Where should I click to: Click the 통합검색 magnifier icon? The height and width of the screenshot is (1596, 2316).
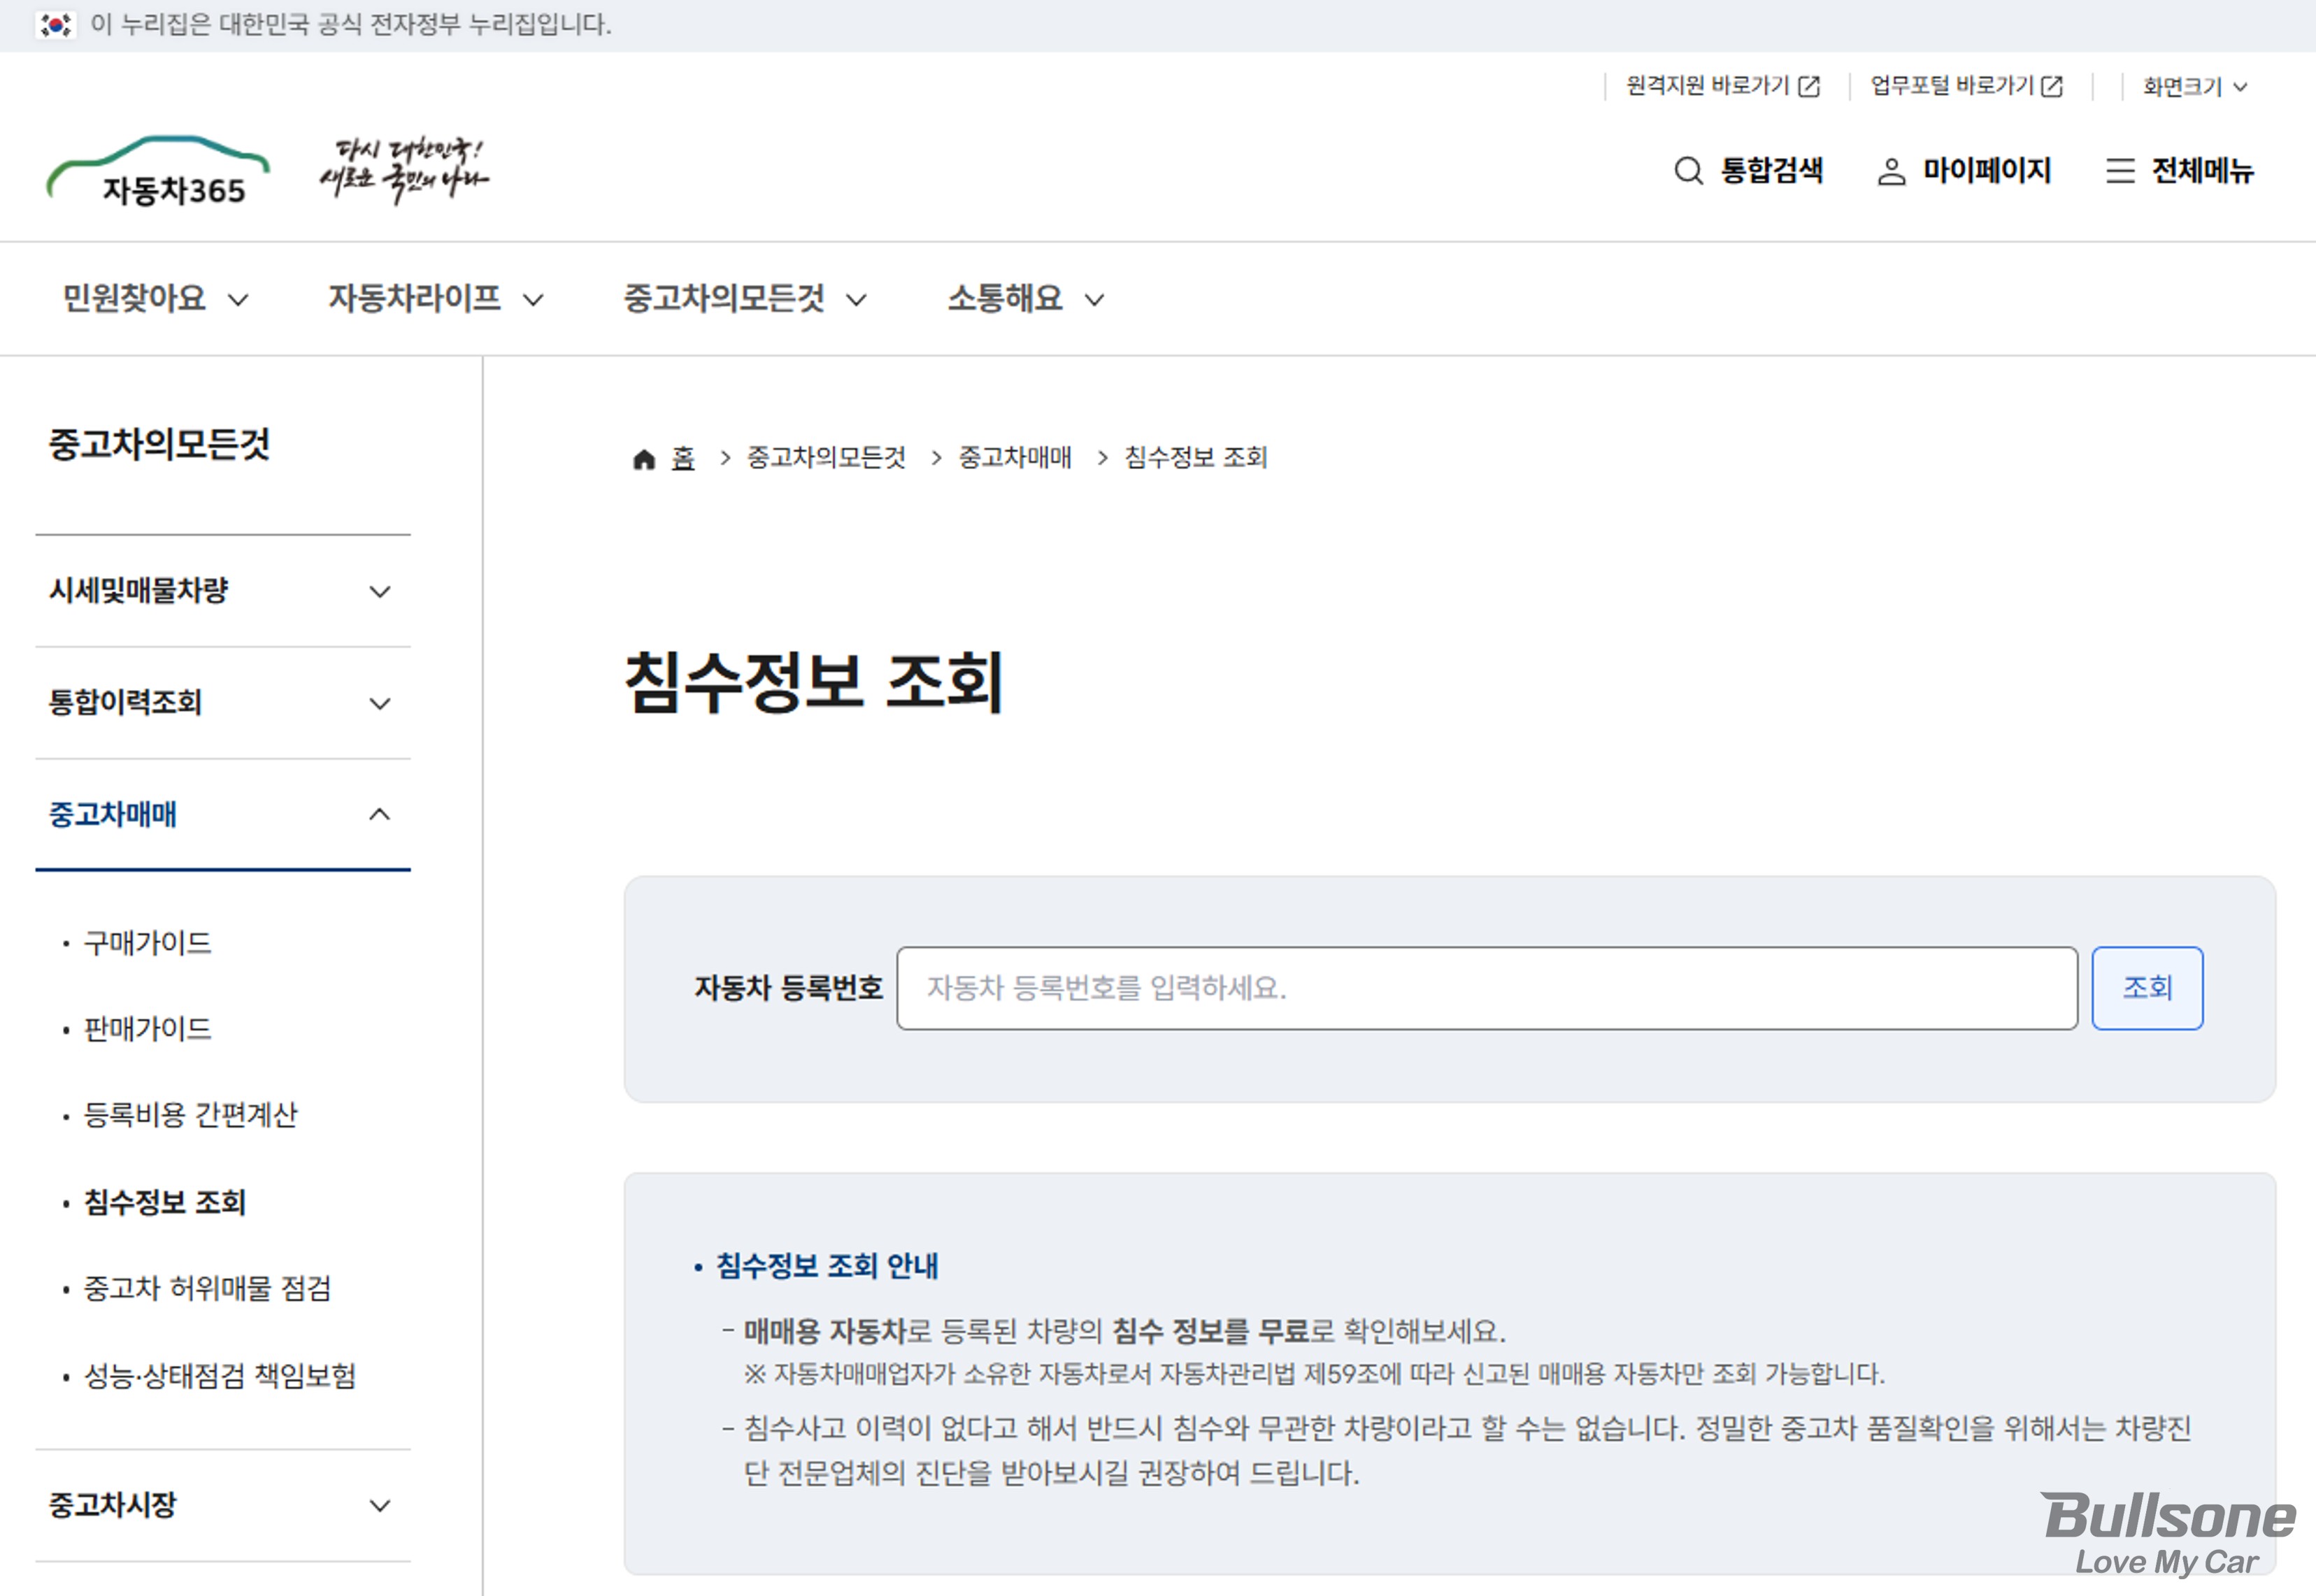tap(1688, 171)
